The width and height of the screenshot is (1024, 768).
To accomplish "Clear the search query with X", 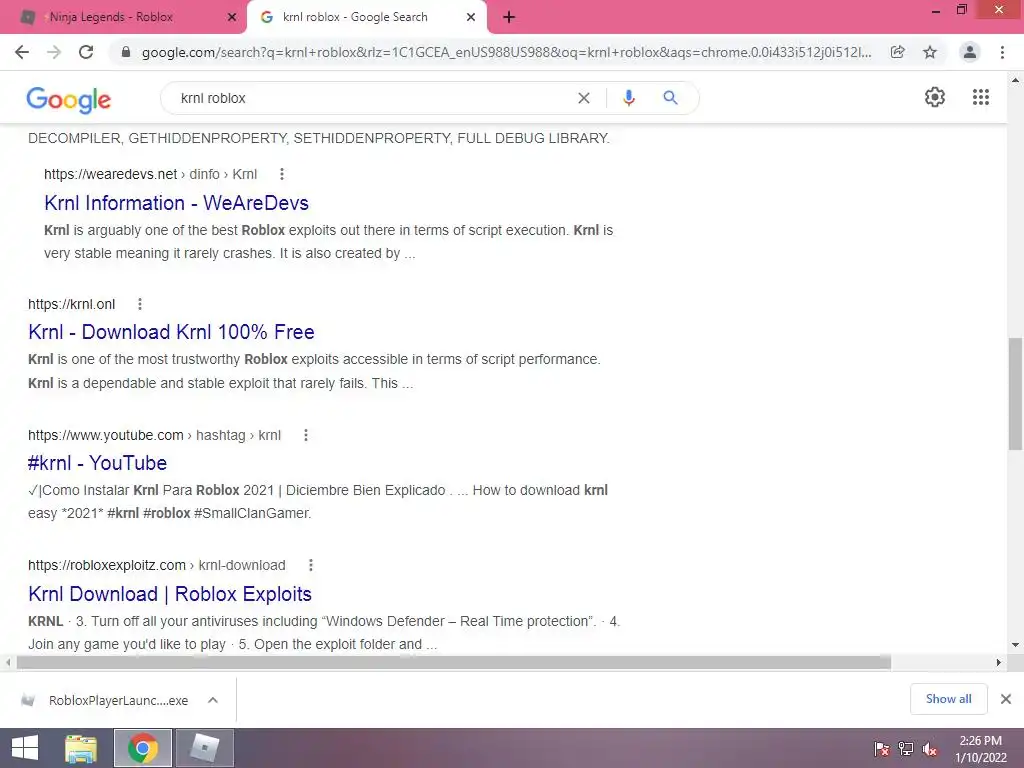I will 584,98.
